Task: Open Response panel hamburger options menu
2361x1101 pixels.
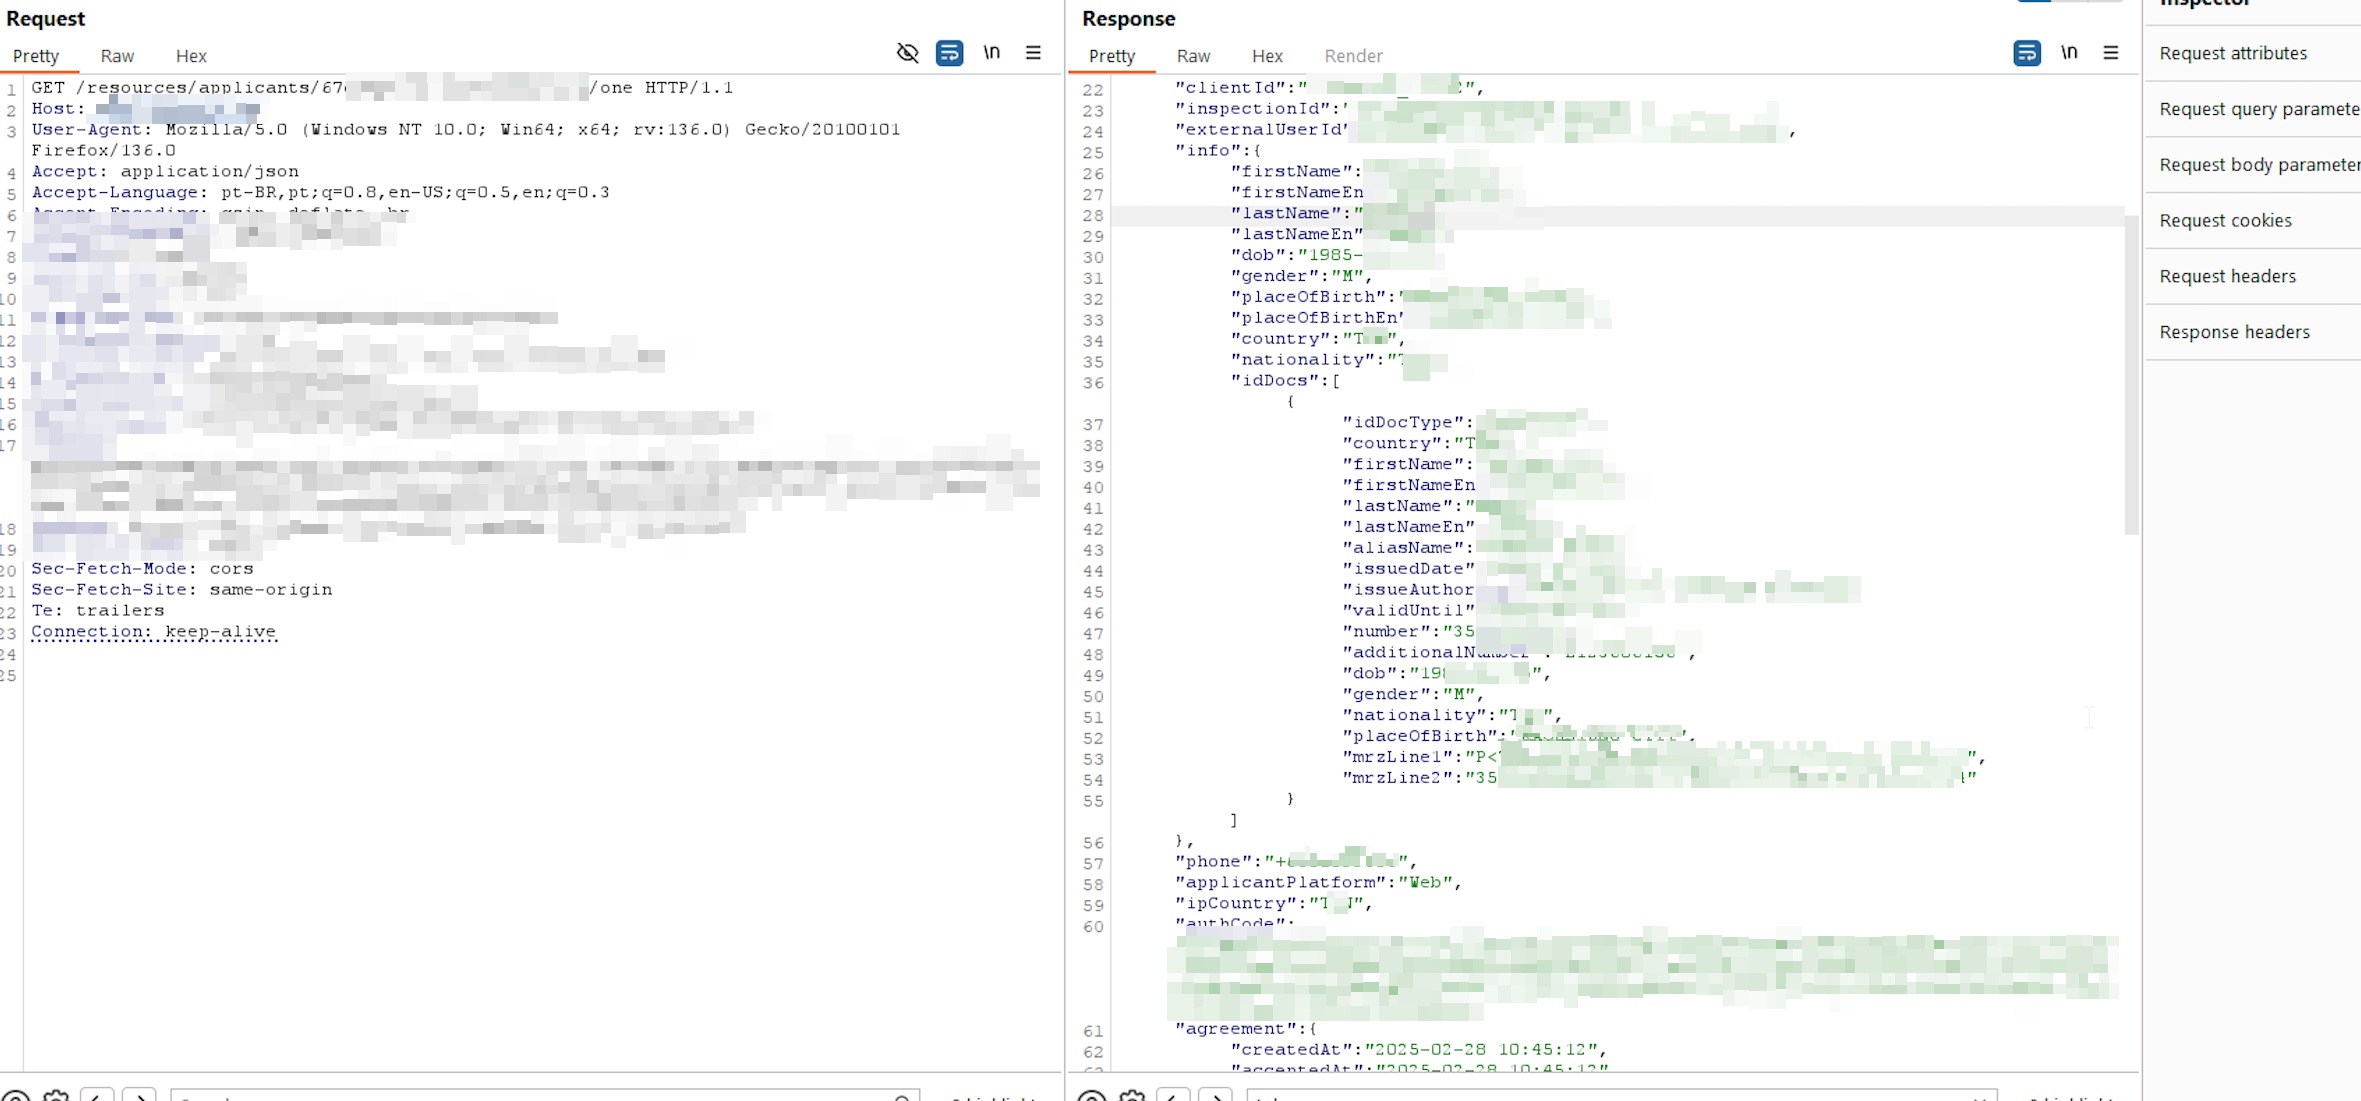Action: tap(2110, 53)
